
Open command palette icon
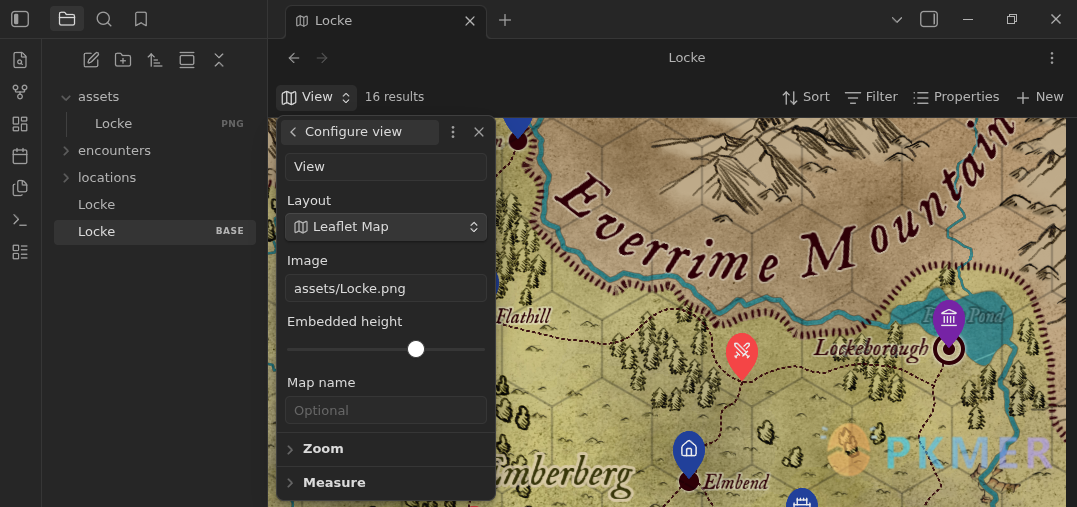click(x=20, y=220)
